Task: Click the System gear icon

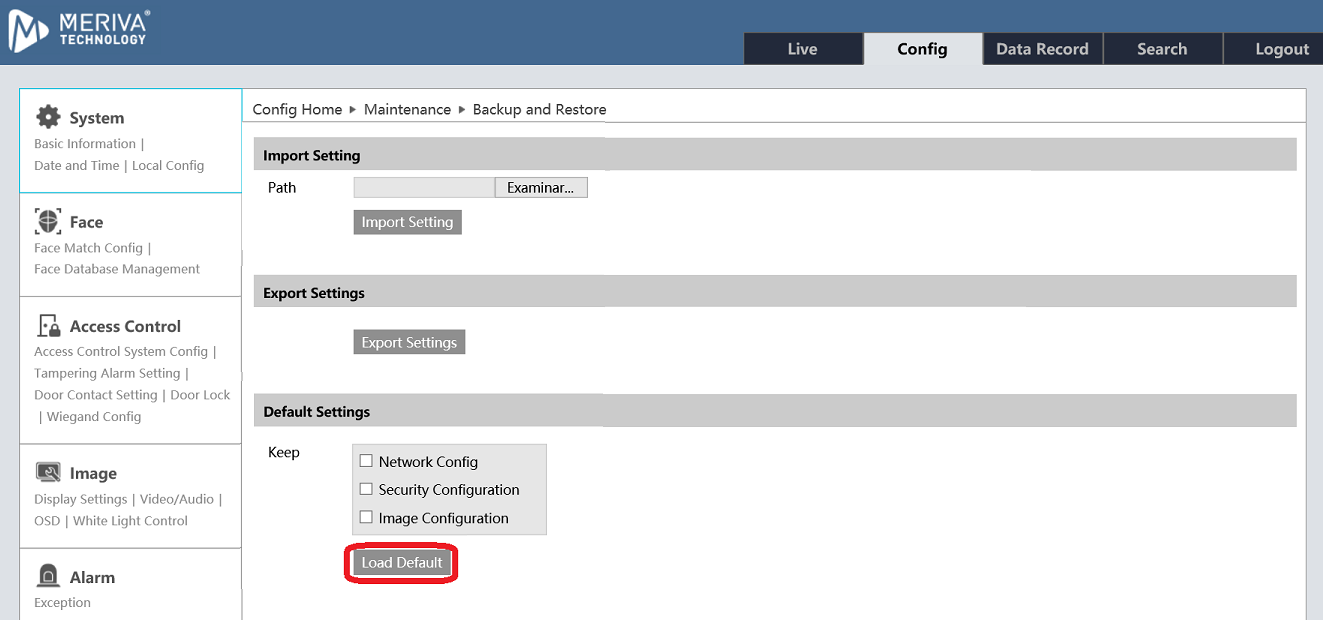Action: point(48,117)
